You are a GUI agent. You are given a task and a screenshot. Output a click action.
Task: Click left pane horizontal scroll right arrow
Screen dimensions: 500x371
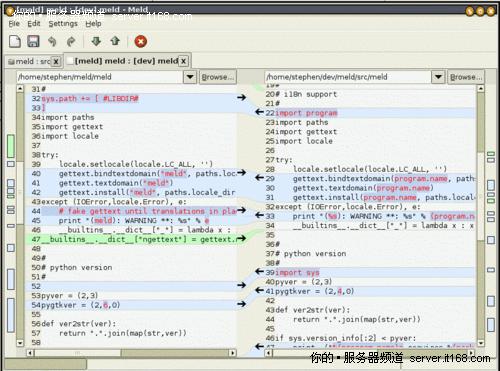point(233,353)
